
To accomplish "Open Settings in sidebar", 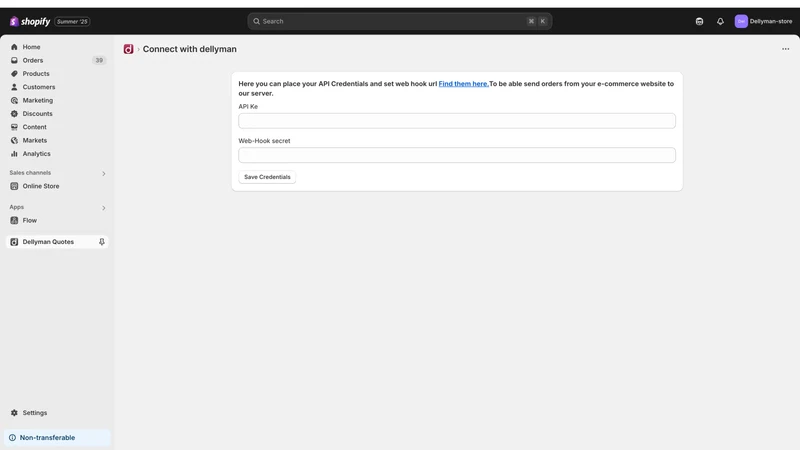I will [57, 413].
